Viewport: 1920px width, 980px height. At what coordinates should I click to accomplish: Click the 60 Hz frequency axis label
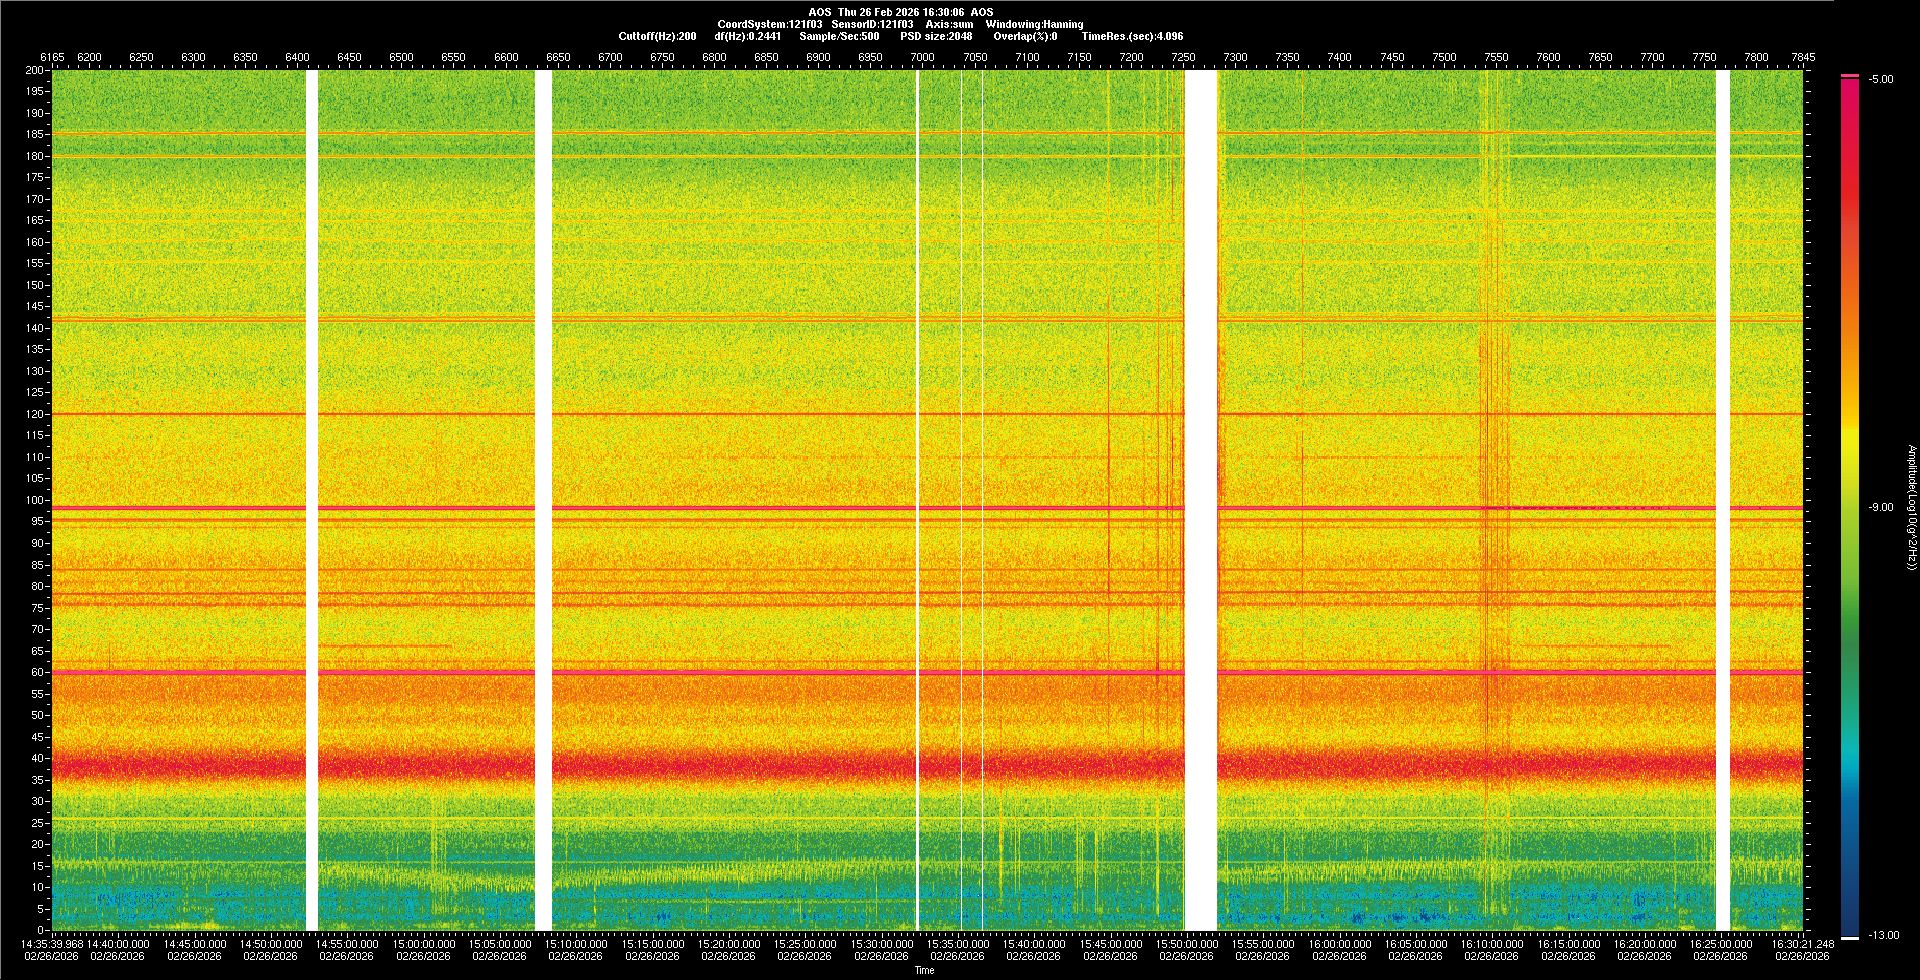(37, 672)
